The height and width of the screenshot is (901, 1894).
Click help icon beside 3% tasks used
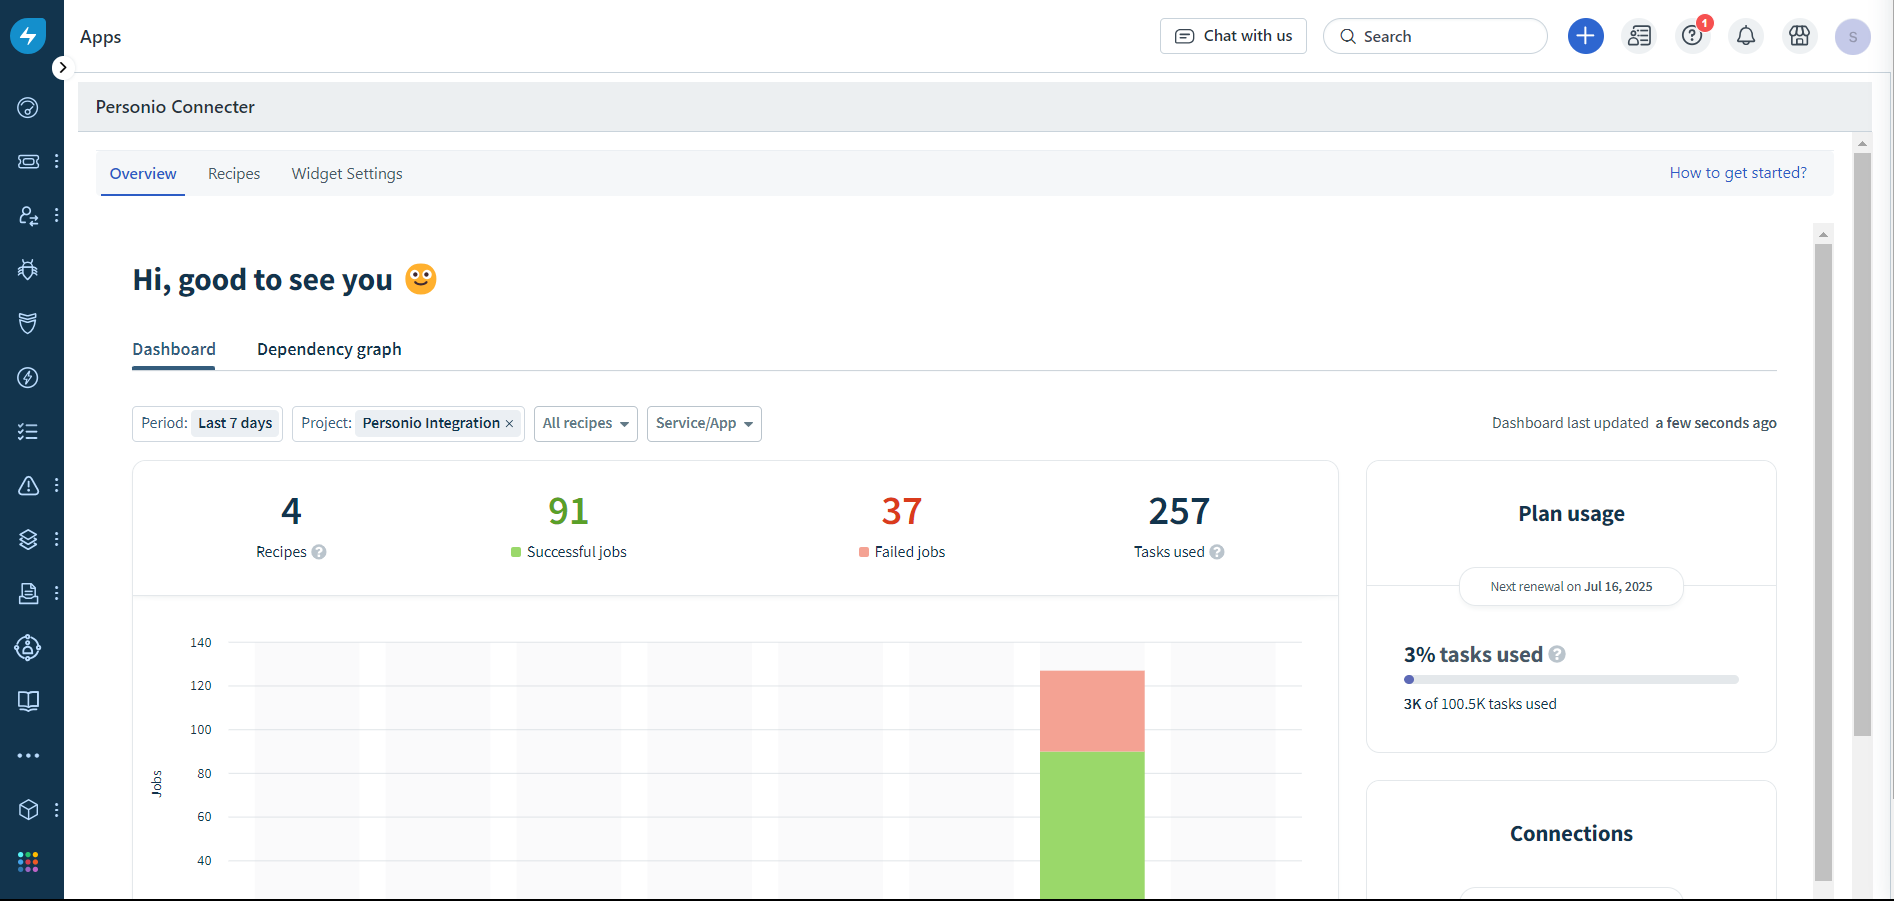(1557, 654)
